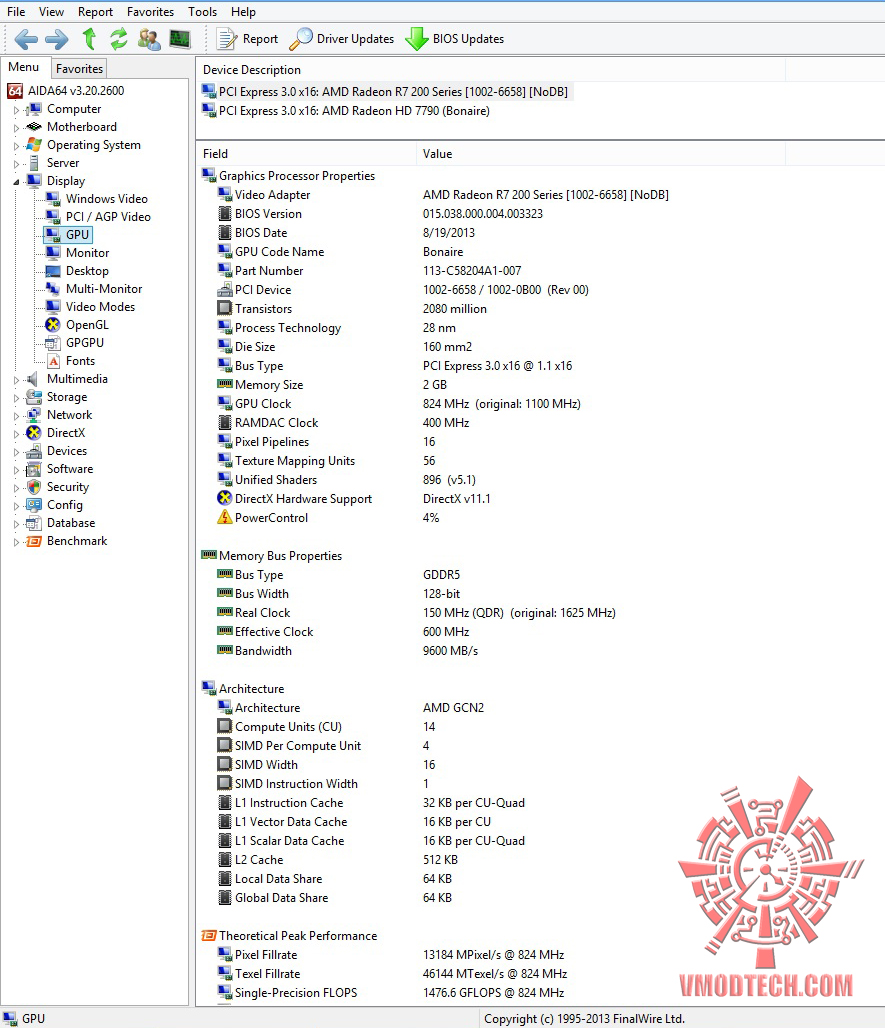Open the View menu
The height and width of the screenshot is (1028, 885).
click(x=51, y=12)
